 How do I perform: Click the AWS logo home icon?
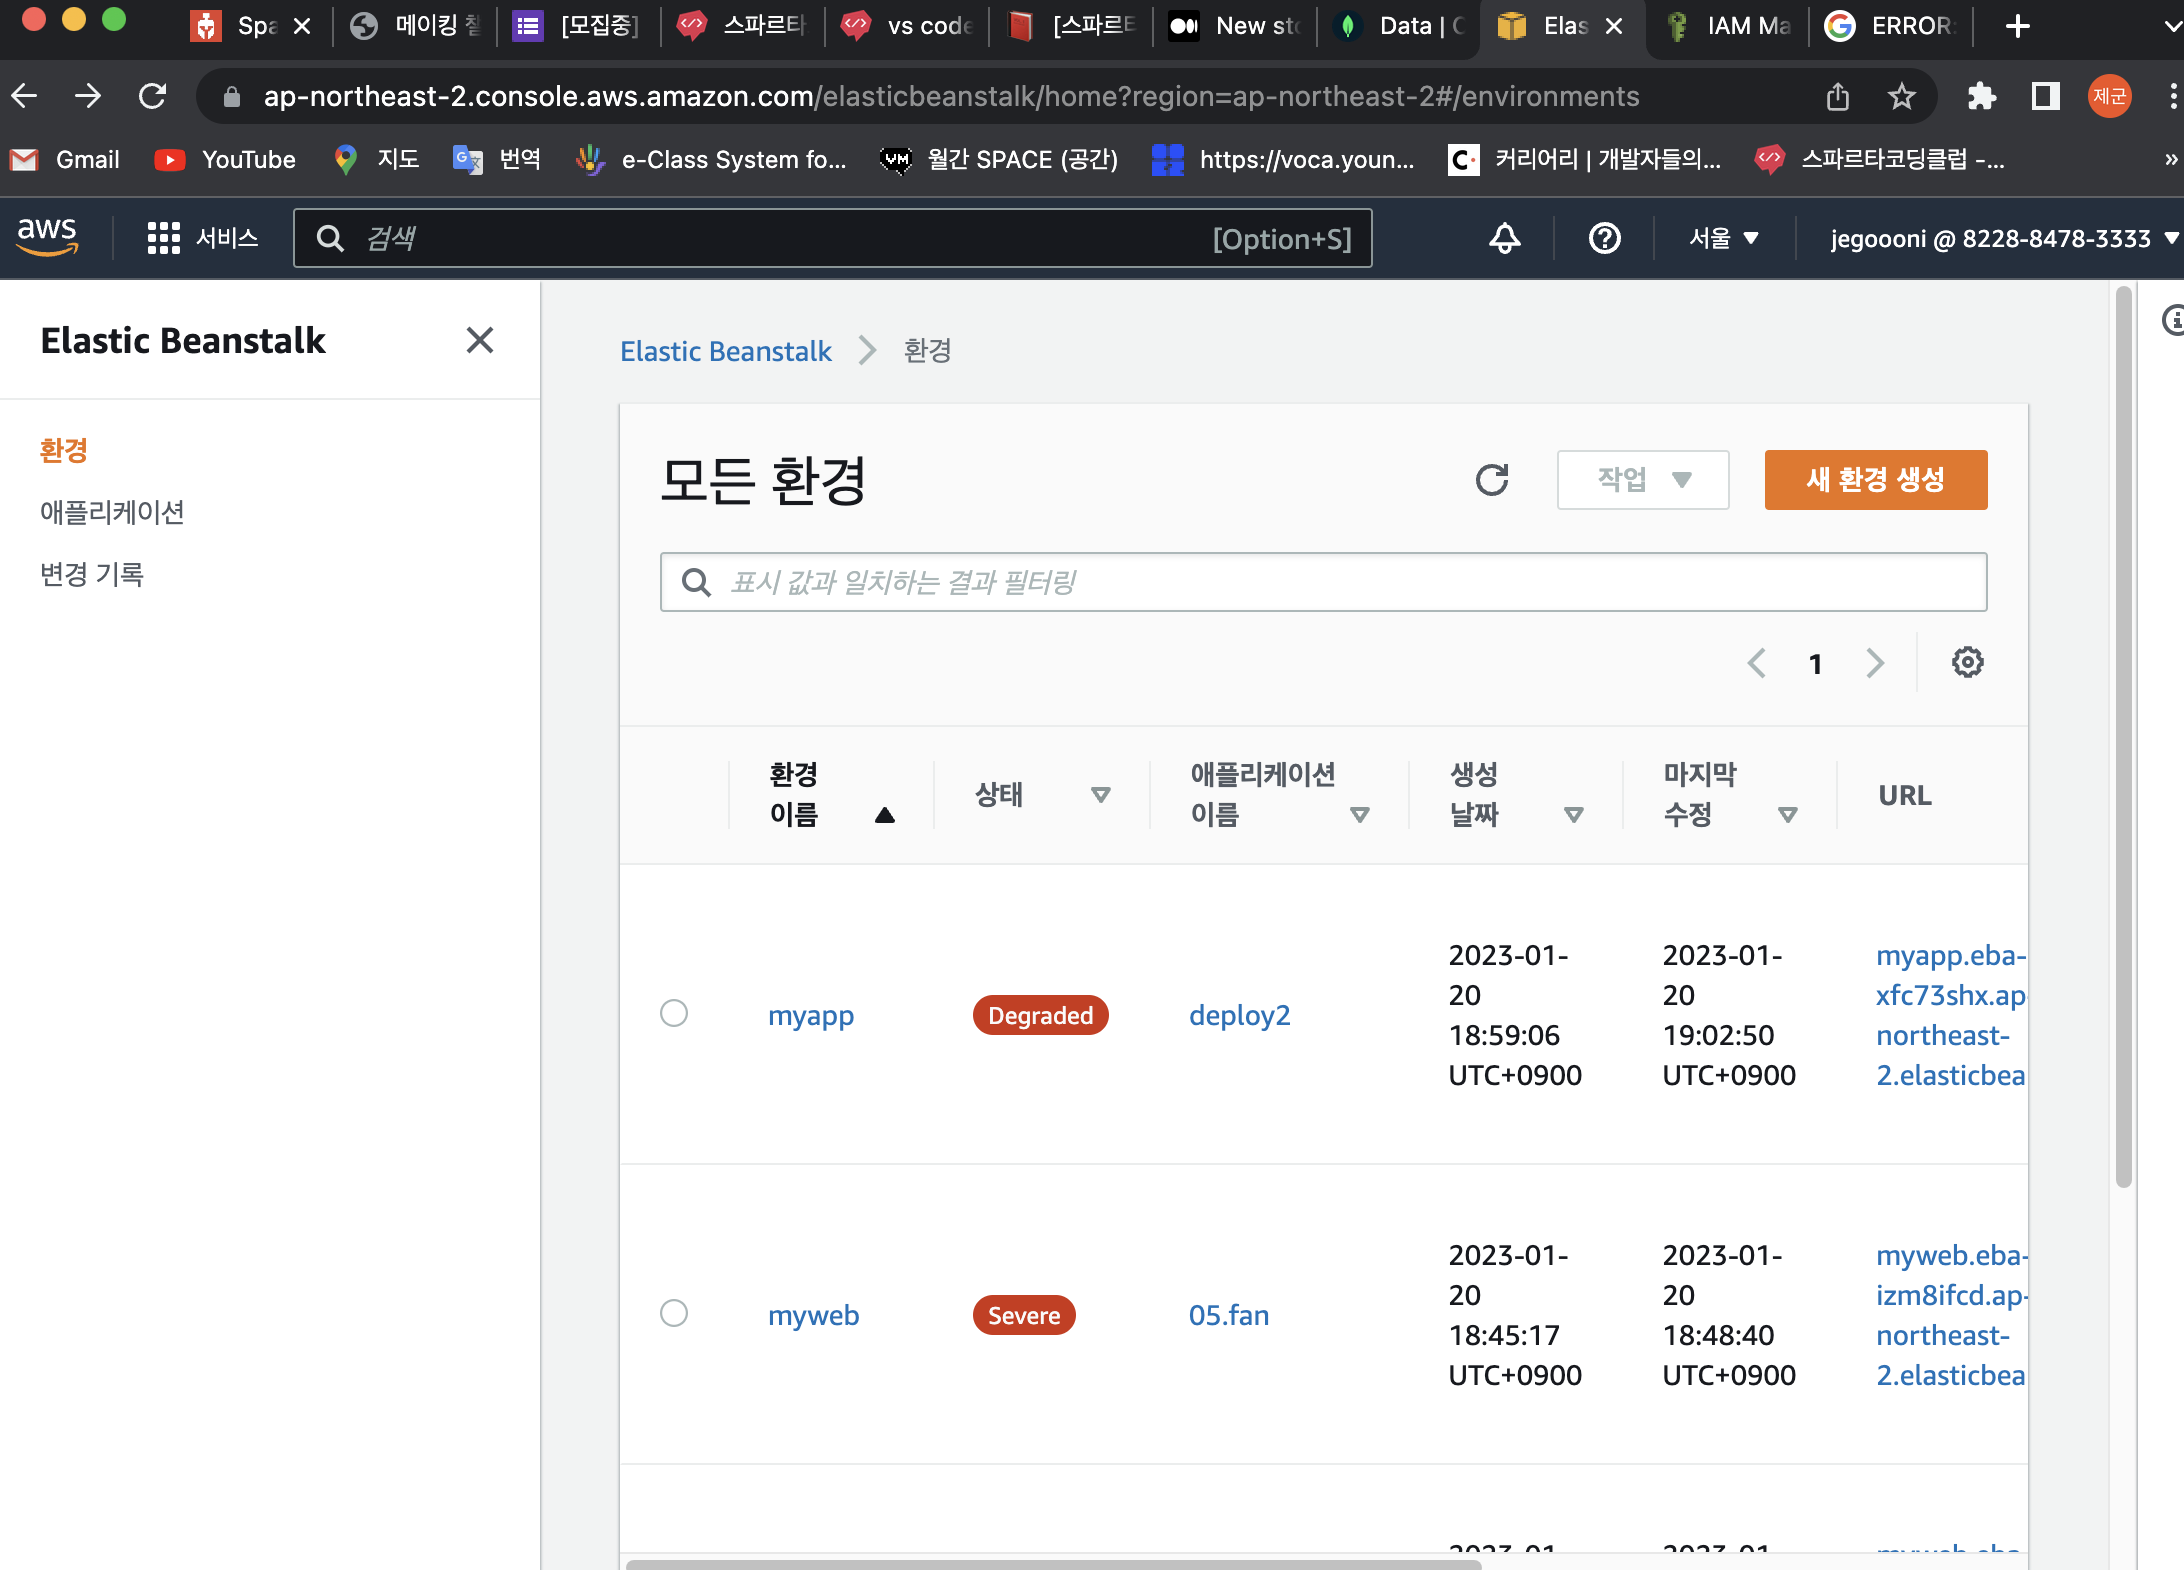(47, 237)
